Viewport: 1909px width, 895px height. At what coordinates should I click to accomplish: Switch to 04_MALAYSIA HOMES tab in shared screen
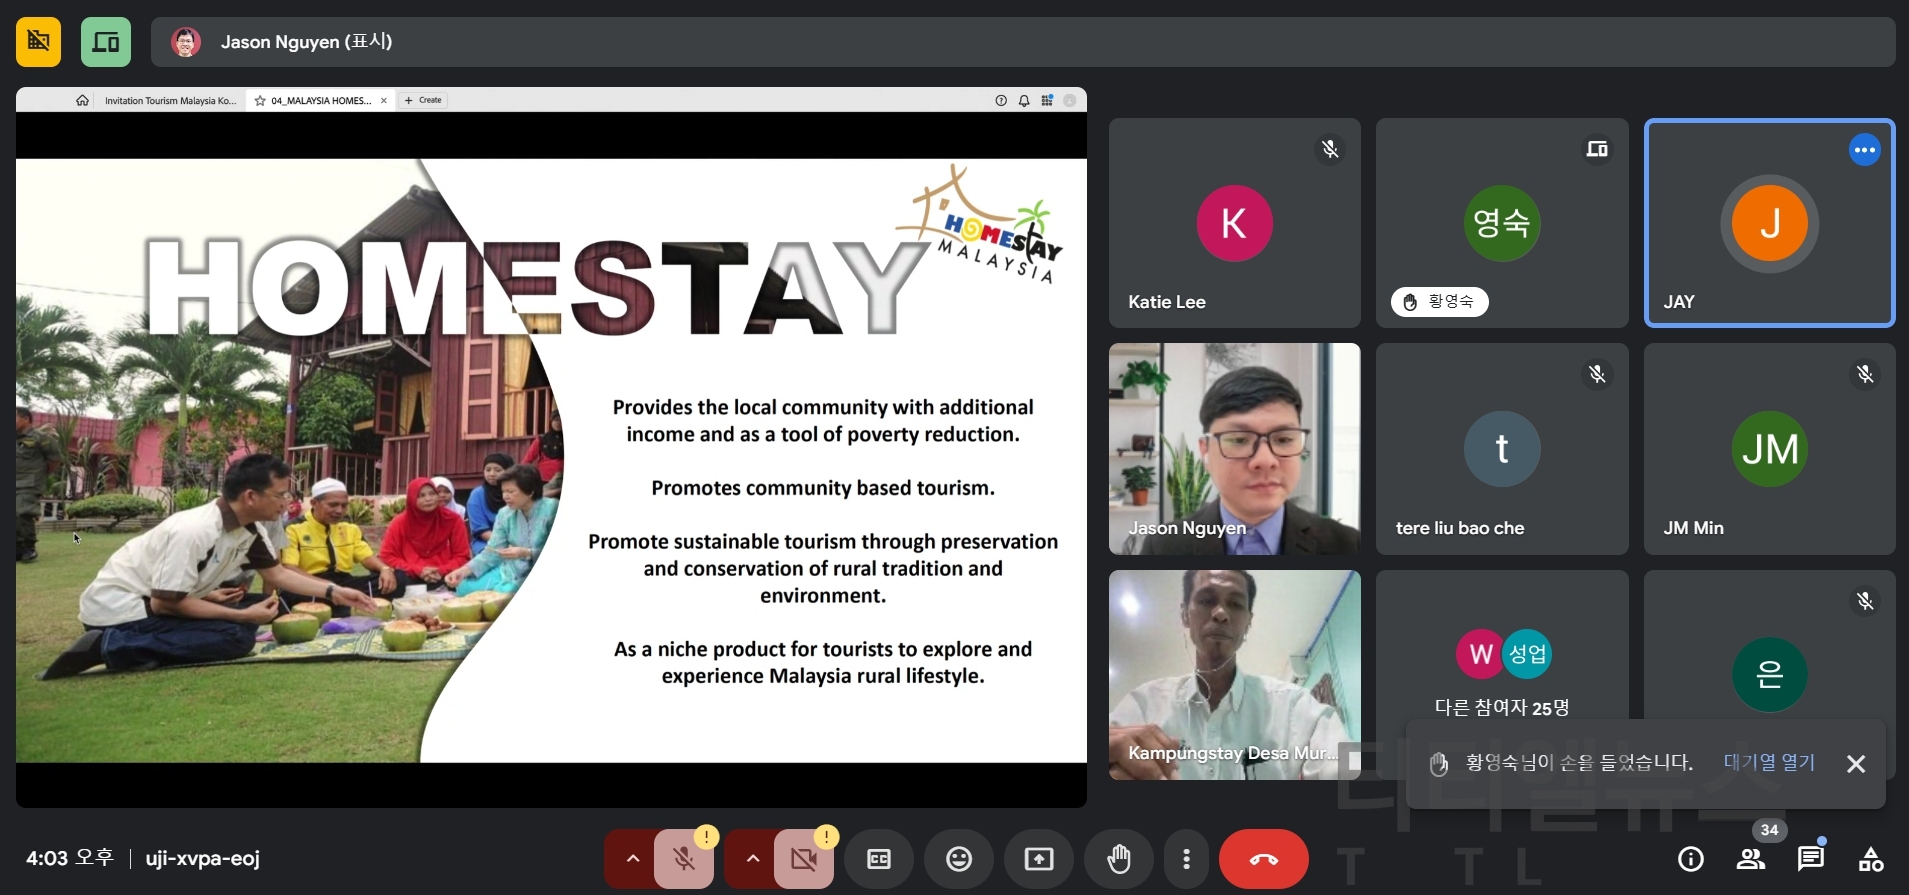pos(320,101)
